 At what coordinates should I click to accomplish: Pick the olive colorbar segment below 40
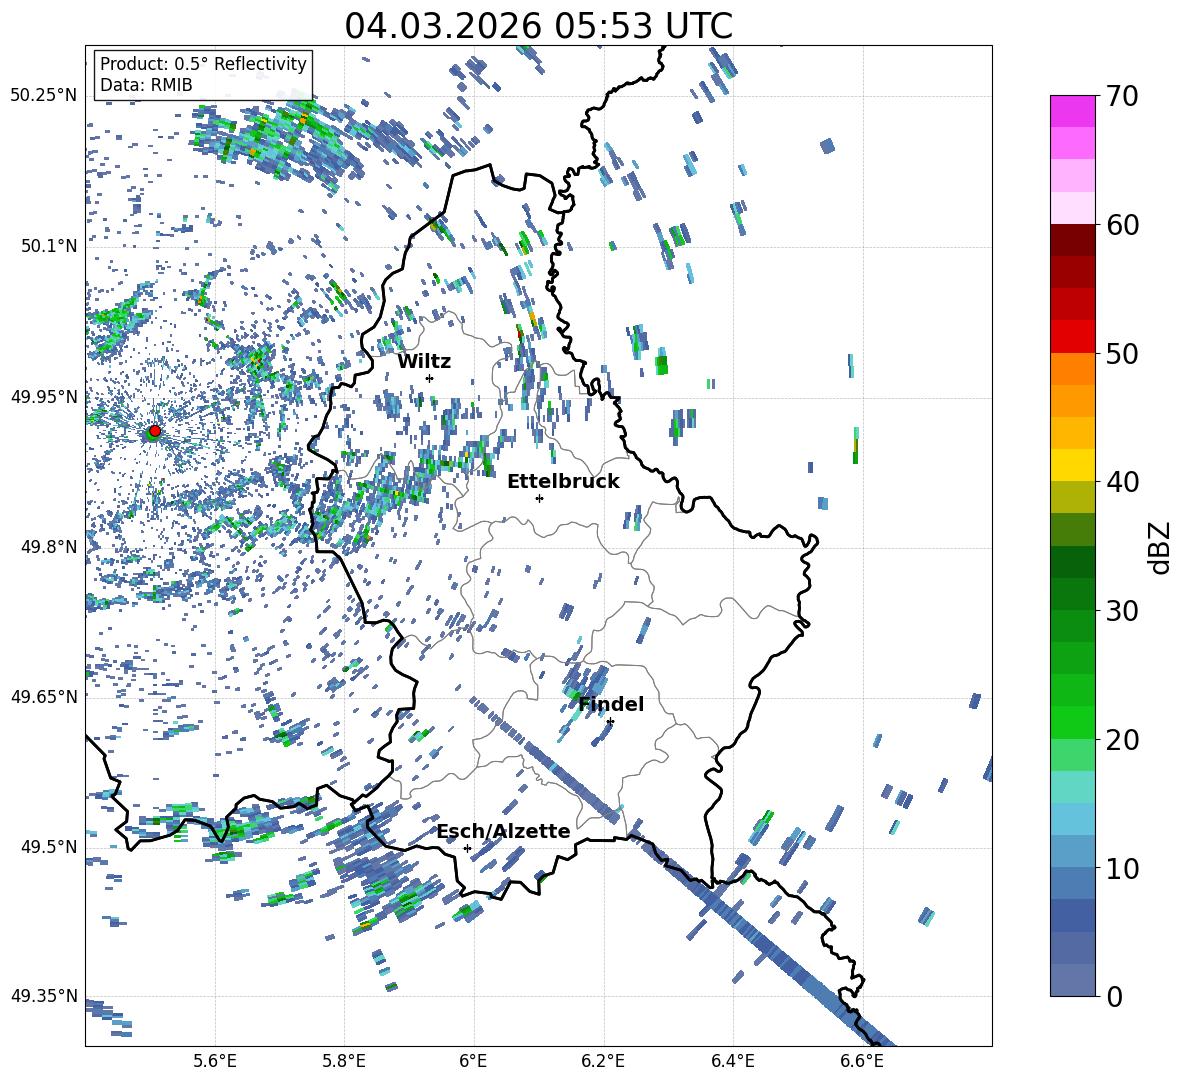coord(1072,497)
